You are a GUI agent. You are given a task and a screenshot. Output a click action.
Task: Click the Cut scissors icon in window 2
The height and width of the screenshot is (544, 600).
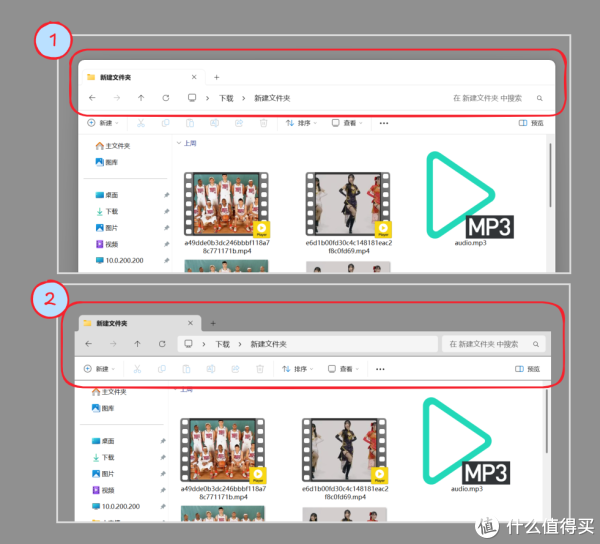(x=136, y=369)
